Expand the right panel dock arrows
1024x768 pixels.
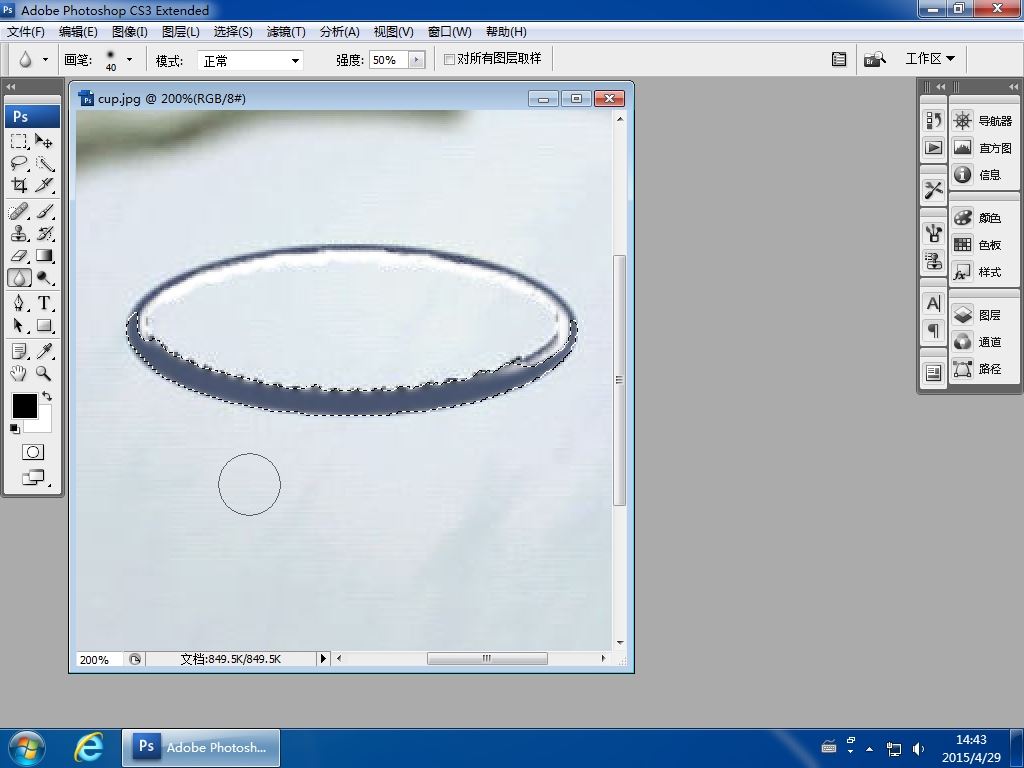click(x=1013, y=86)
